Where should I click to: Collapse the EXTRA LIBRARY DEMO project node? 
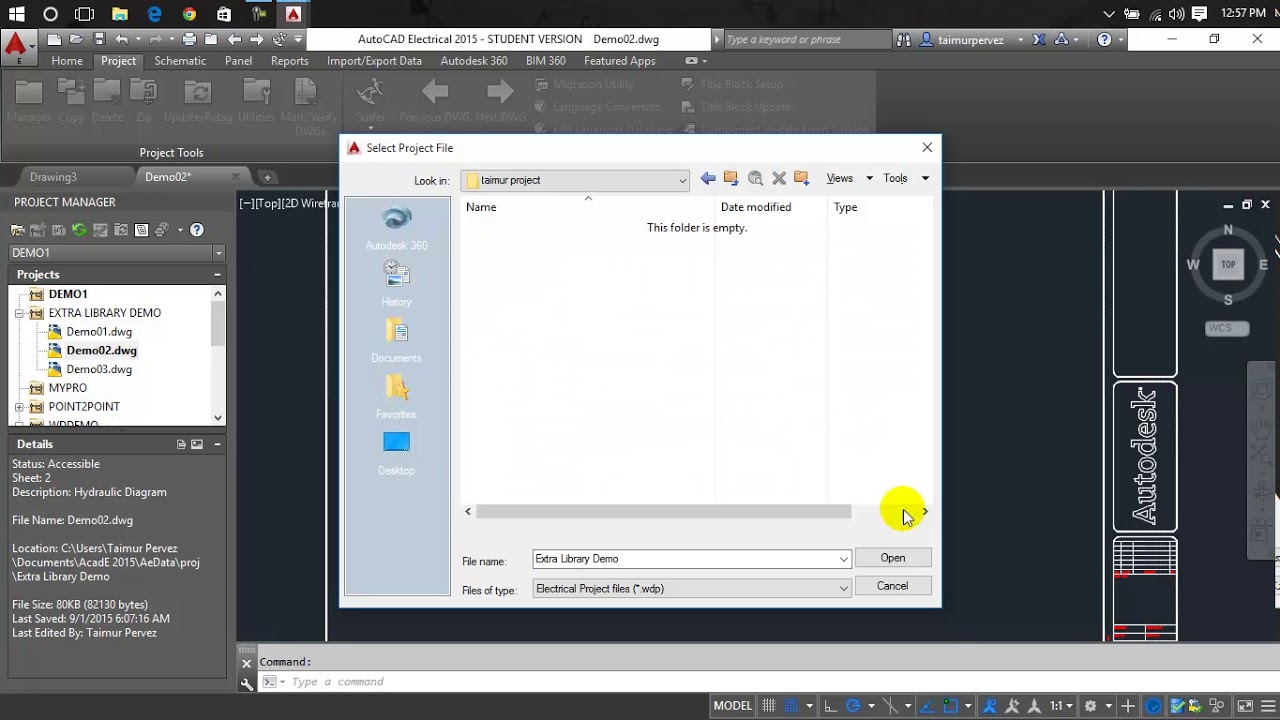pyautogui.click(x=19, y=313)
